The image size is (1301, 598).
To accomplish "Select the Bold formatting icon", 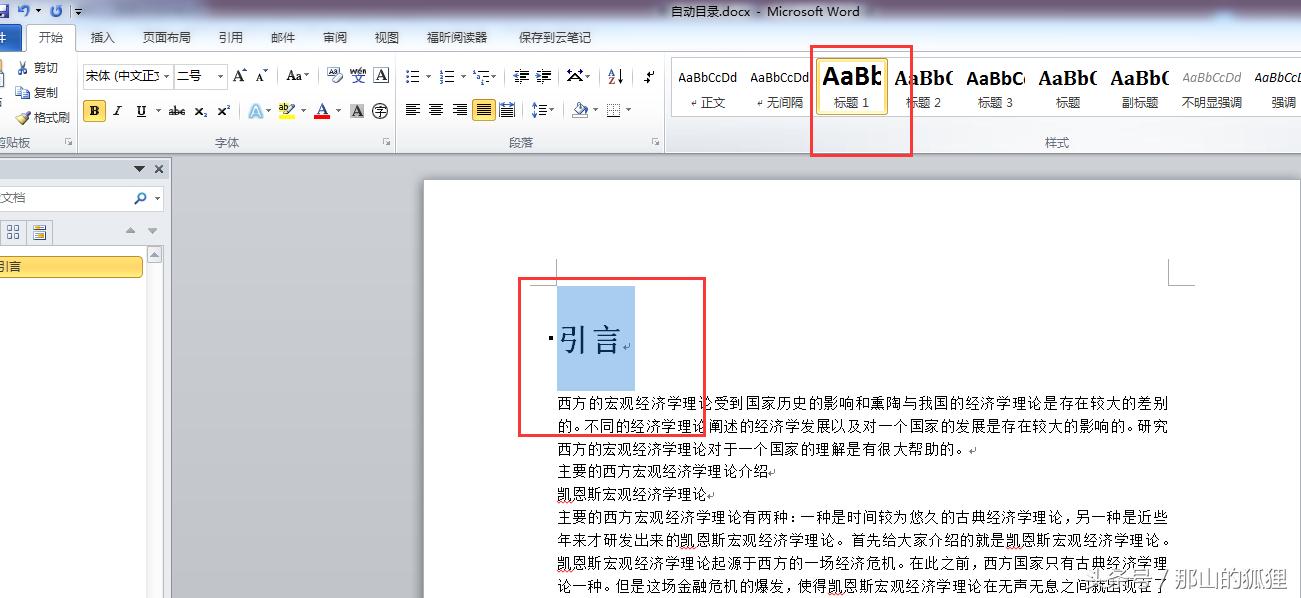I will pos(93,110).
